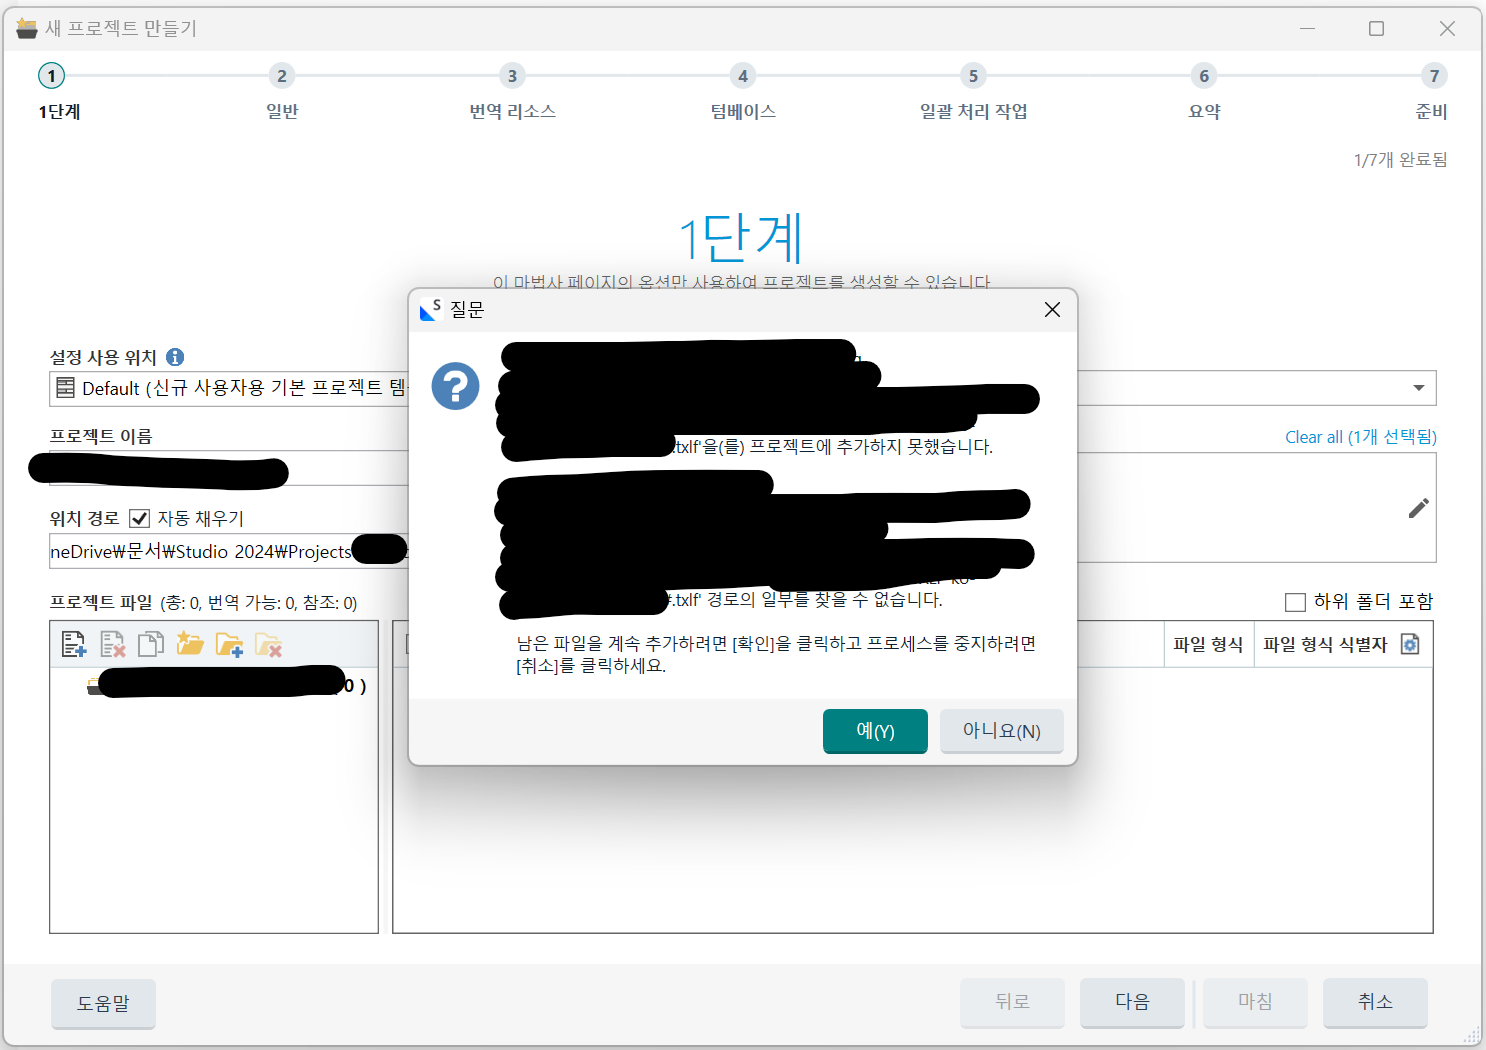
Task: Click the new folder icon with star
Action: [190, 643]
